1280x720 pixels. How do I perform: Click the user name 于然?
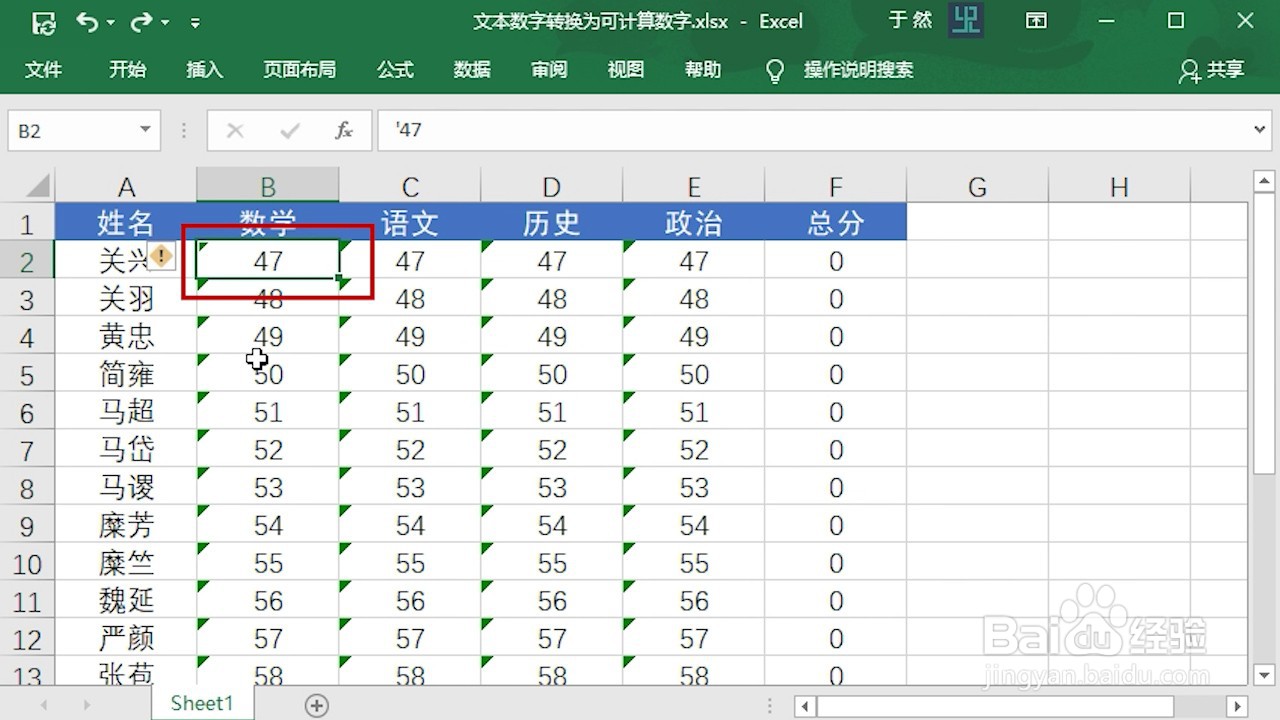[910, 21]
